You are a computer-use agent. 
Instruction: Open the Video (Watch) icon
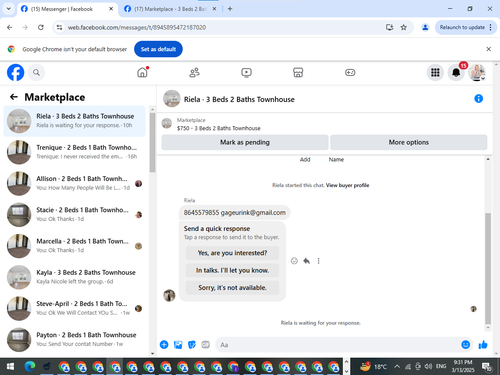[246, 72]
